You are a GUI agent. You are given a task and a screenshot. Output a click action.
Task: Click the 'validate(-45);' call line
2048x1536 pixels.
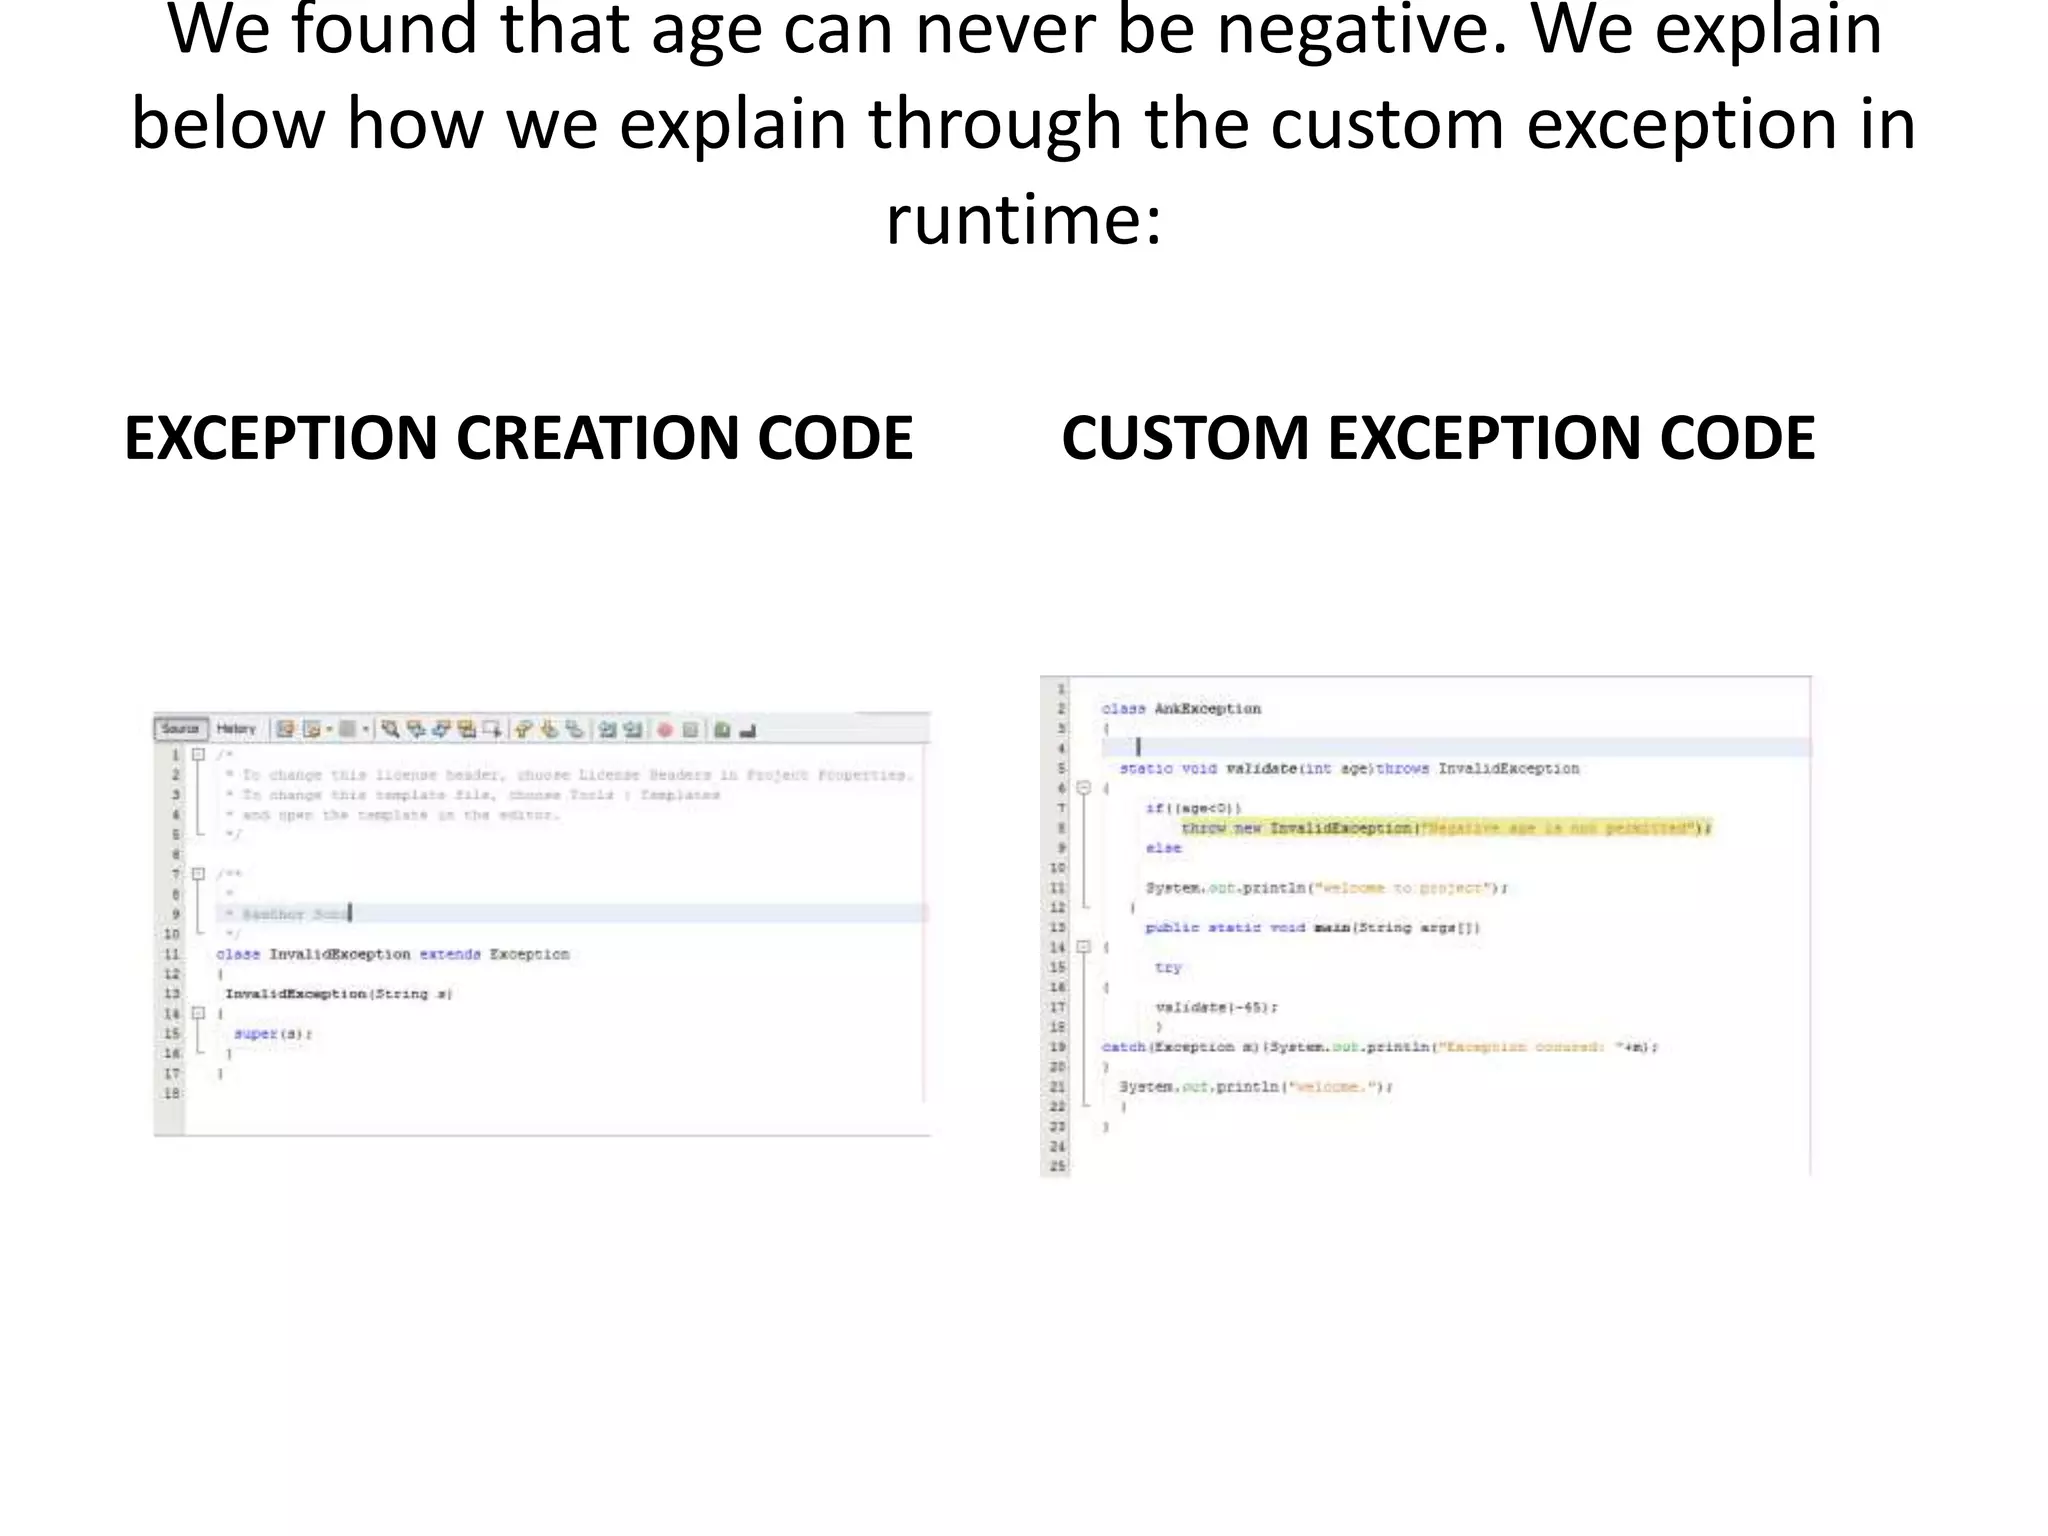(1217, 1007)
